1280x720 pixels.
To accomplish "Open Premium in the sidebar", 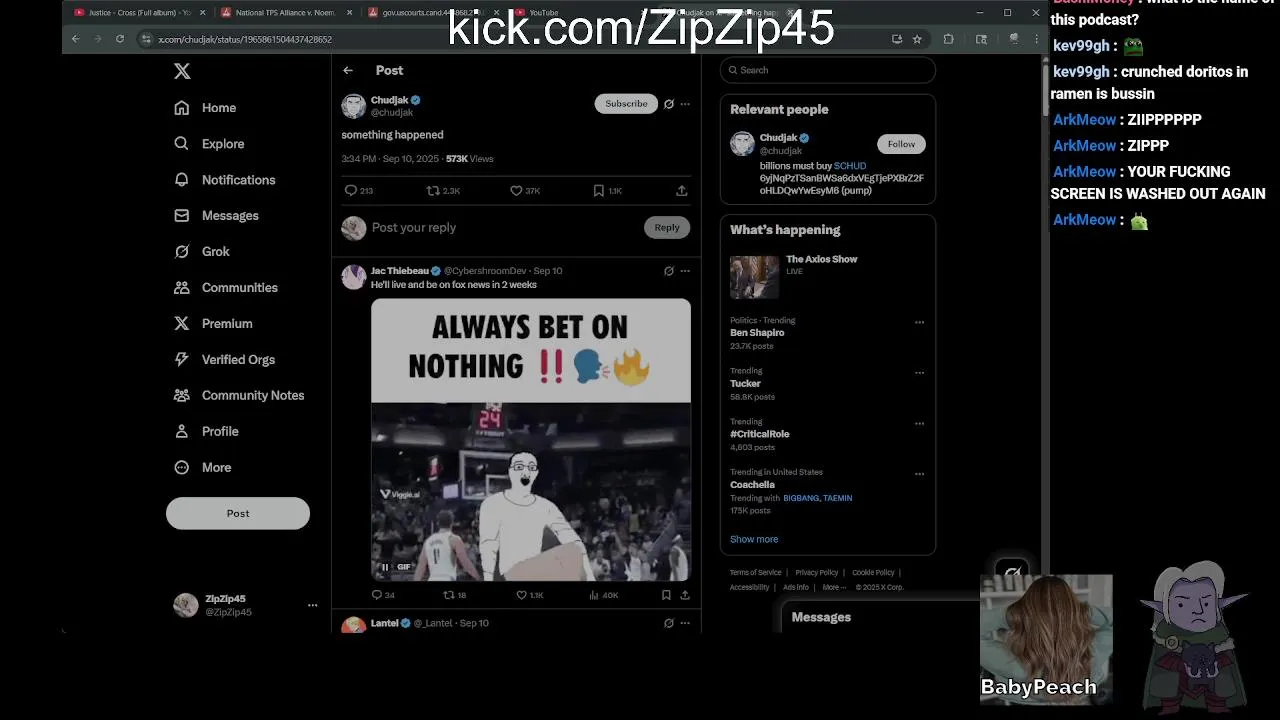I will click(213, 324).
